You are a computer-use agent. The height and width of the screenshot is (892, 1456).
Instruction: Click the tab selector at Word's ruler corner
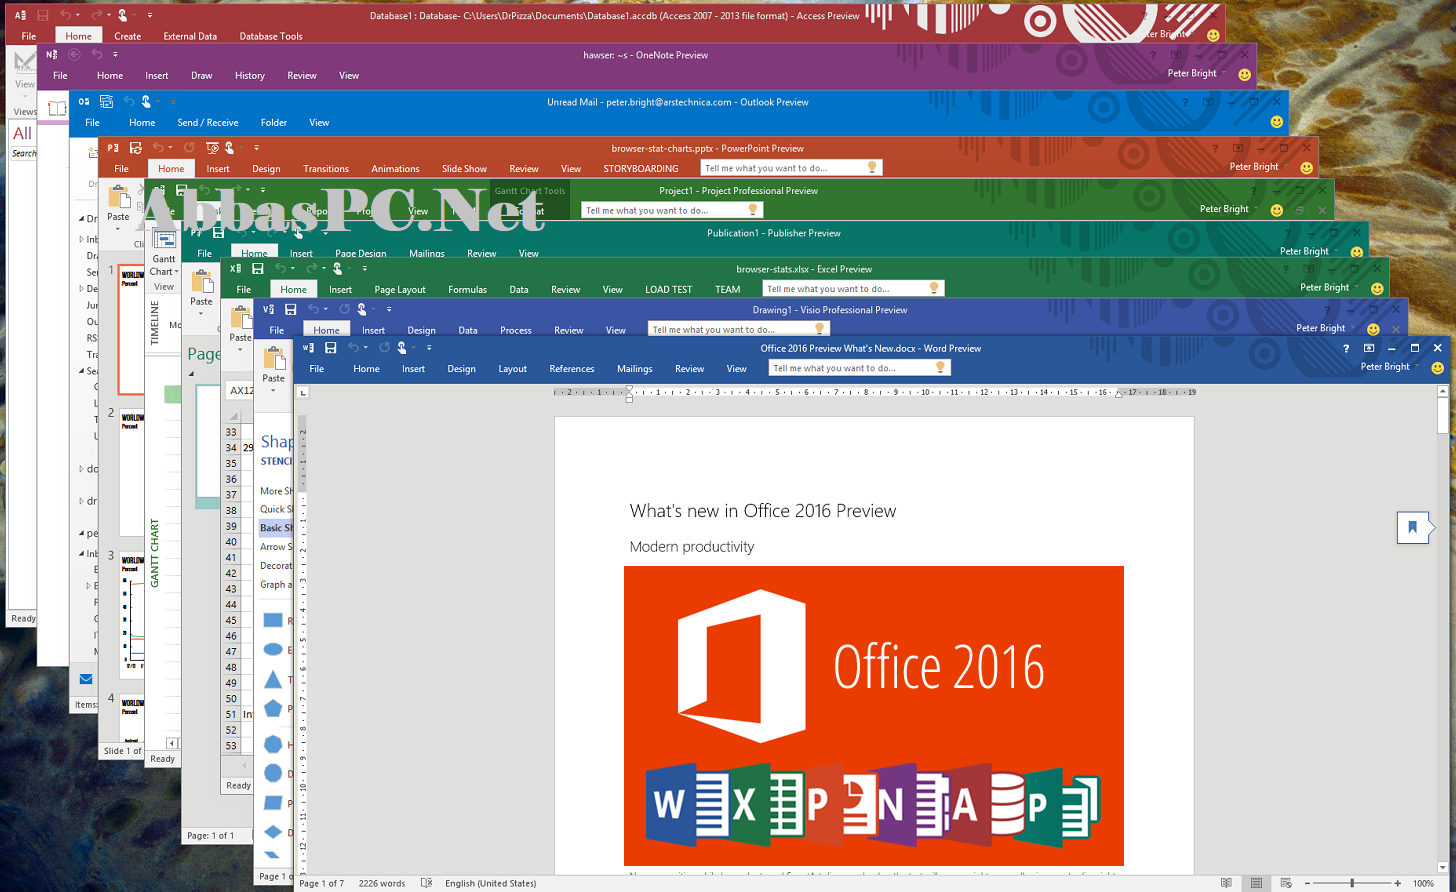point(304,392)
